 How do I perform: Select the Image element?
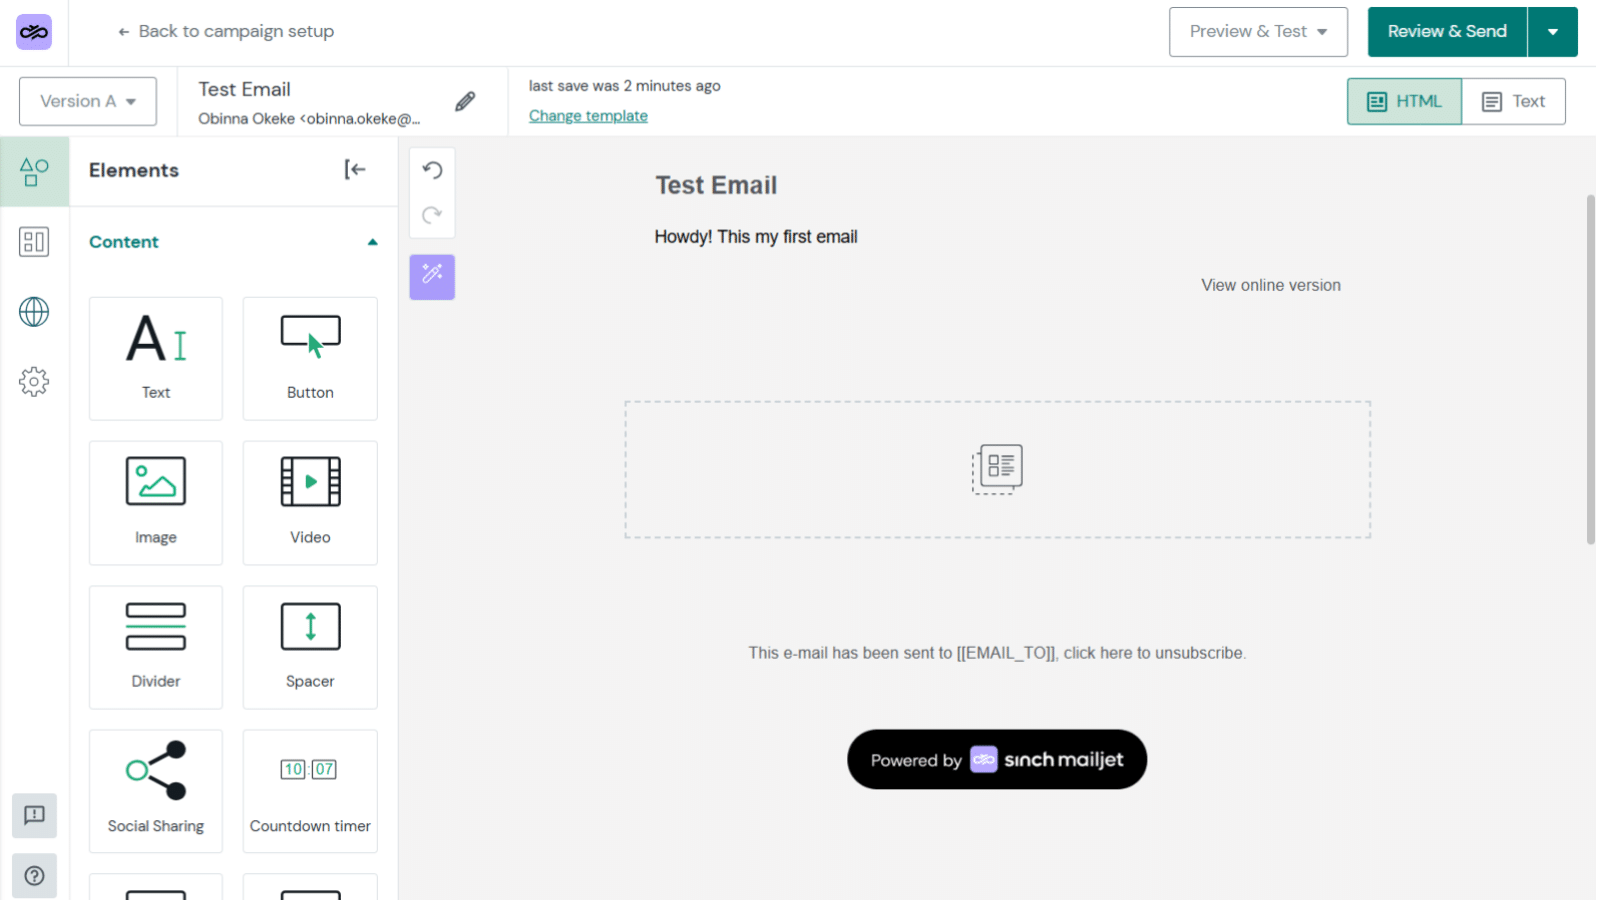point(156,503)
